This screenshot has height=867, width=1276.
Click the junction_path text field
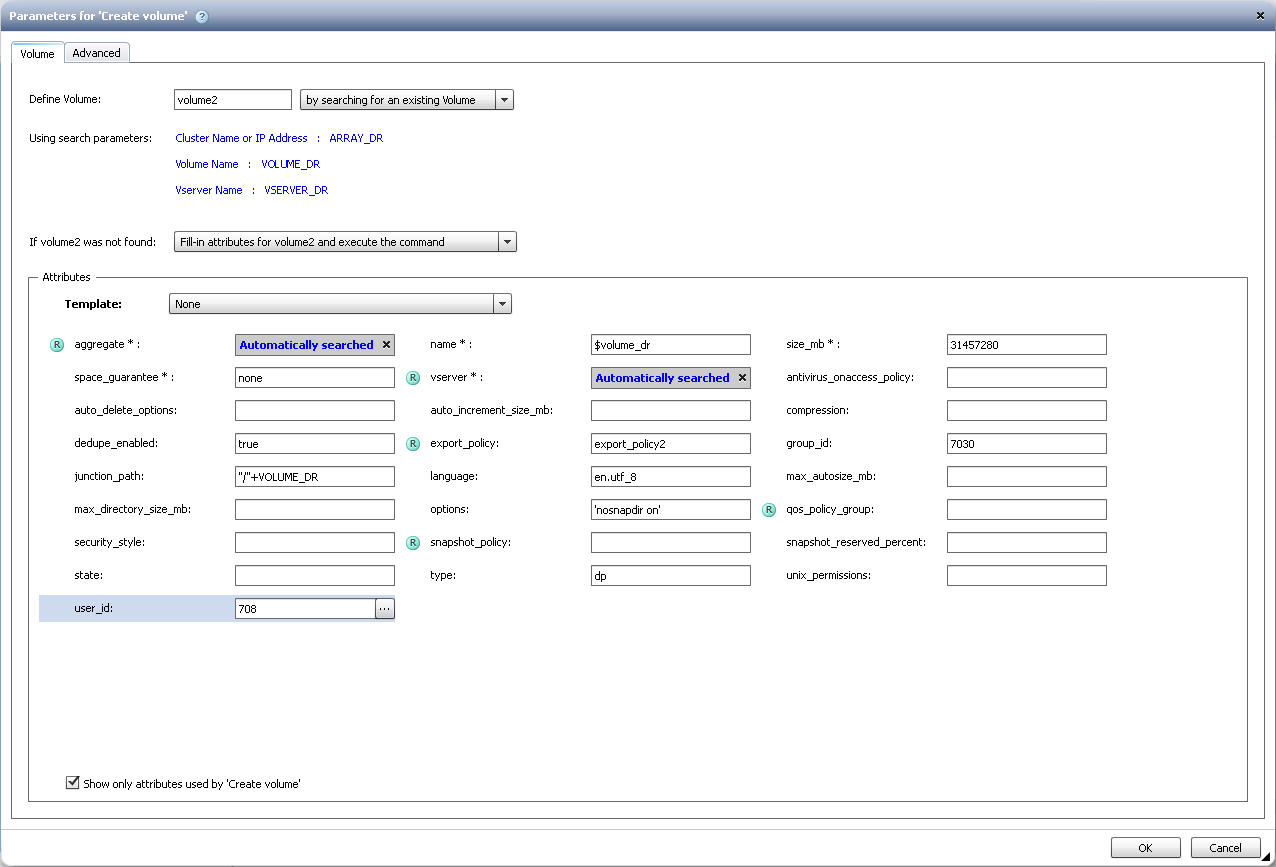coord(314,477)
